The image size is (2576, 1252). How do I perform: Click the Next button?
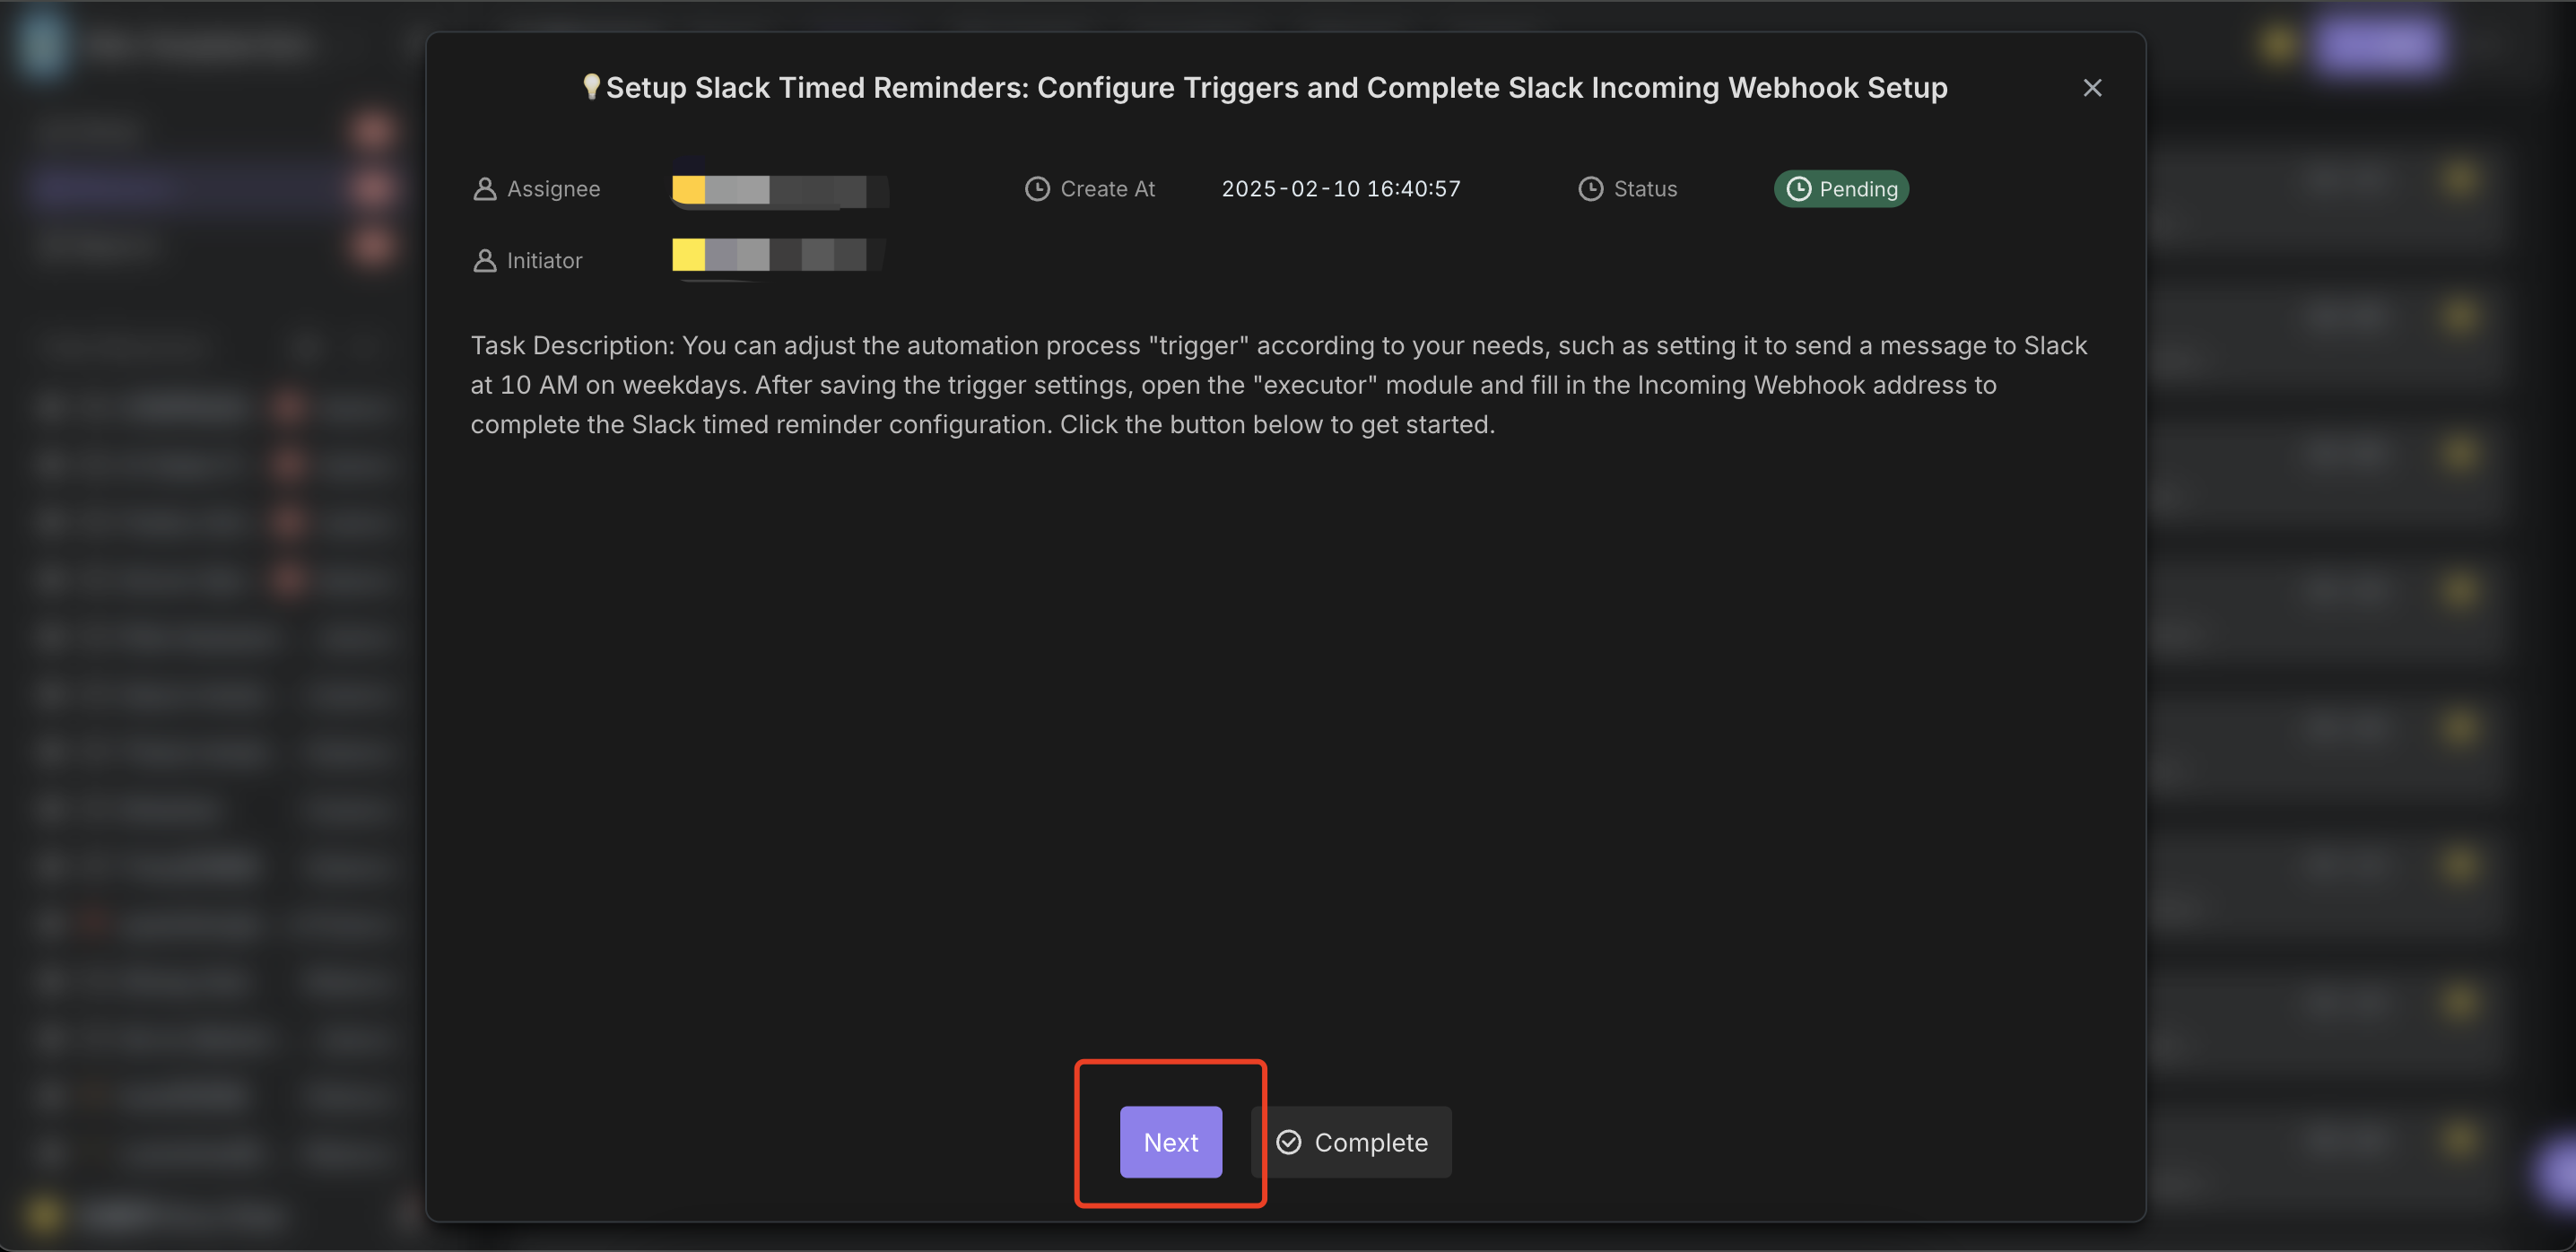click(1170, 1142)
